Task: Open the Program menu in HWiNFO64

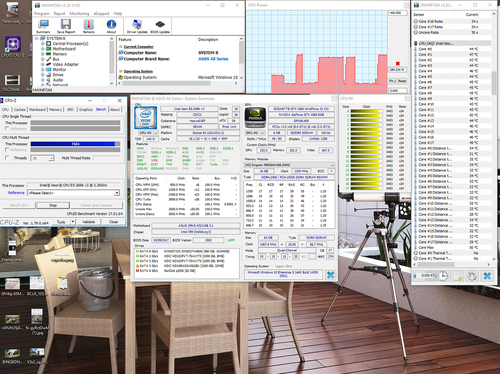Action: point(42,13)
